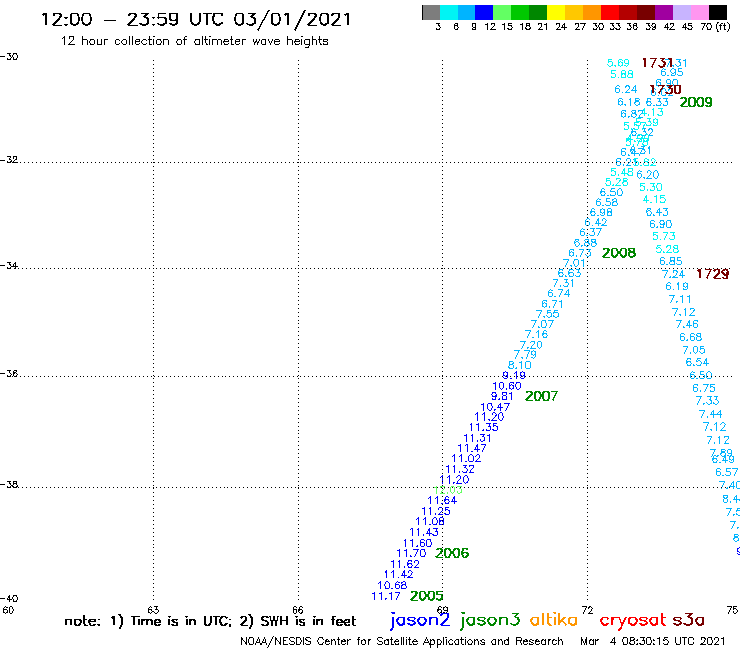Select the wave height value 6.68
This screenshot has height=650, width=740.
[690, 337]
